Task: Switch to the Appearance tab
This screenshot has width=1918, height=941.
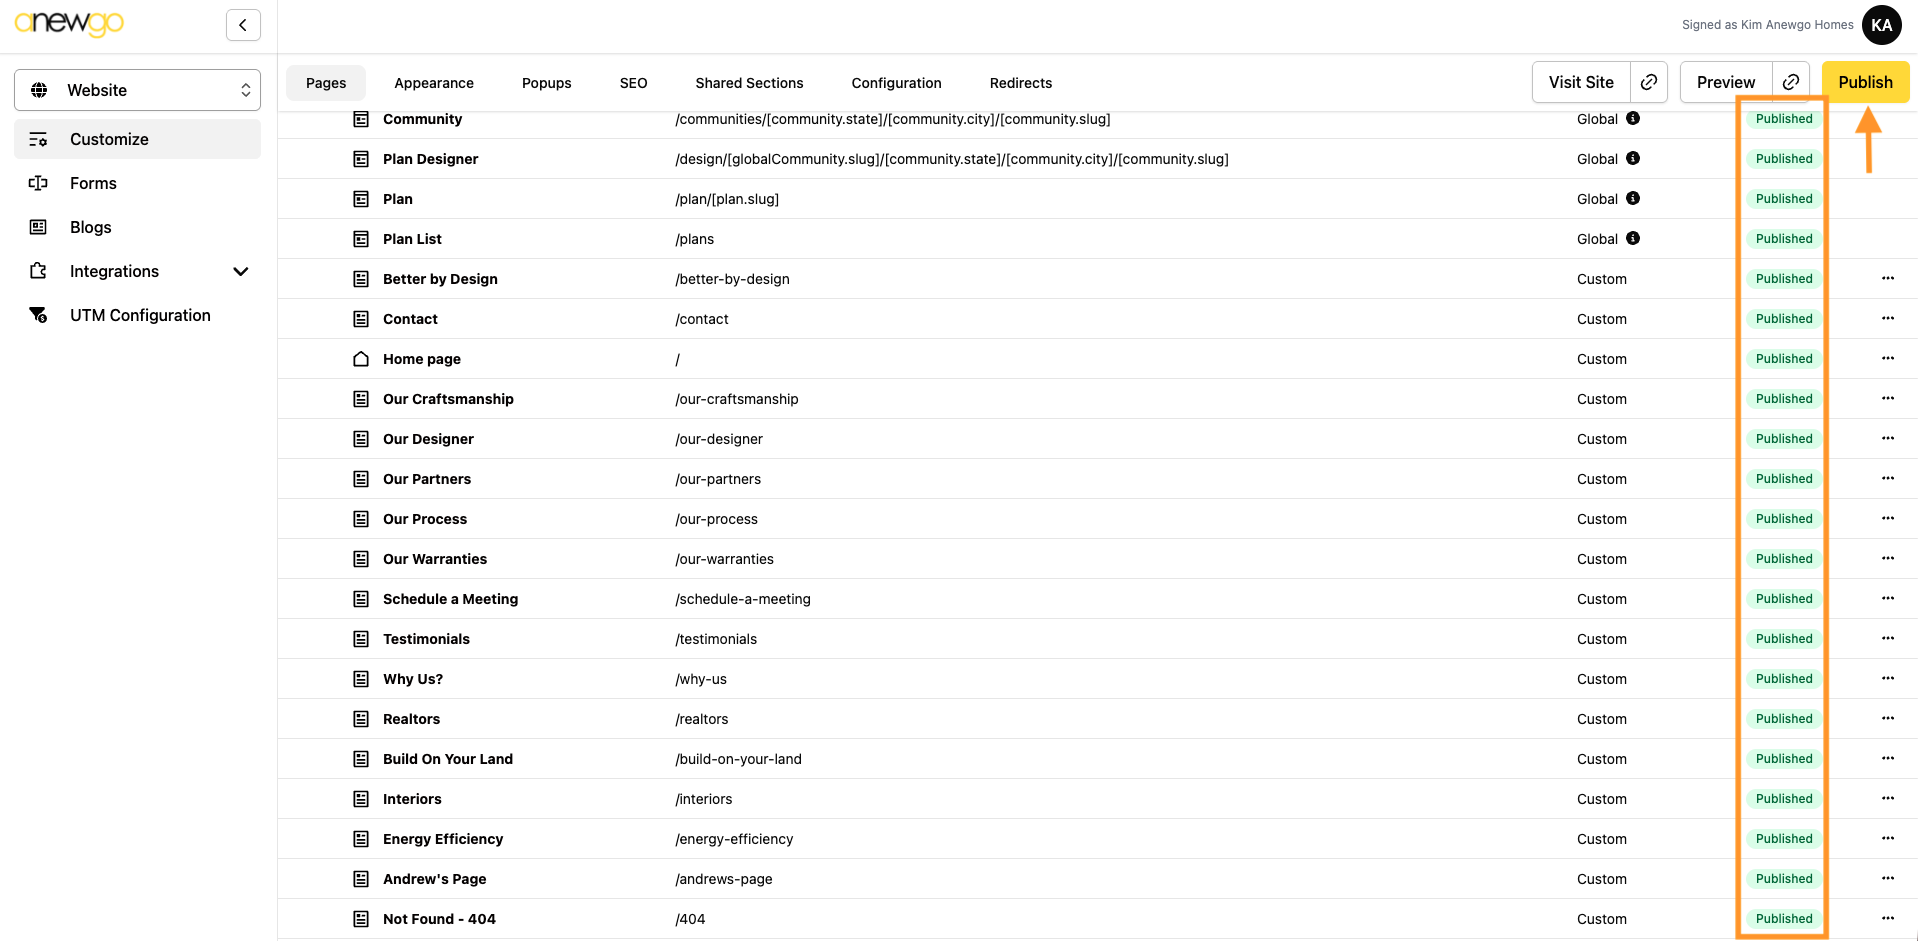Action: pyautogui.click(x=434, y=83)
